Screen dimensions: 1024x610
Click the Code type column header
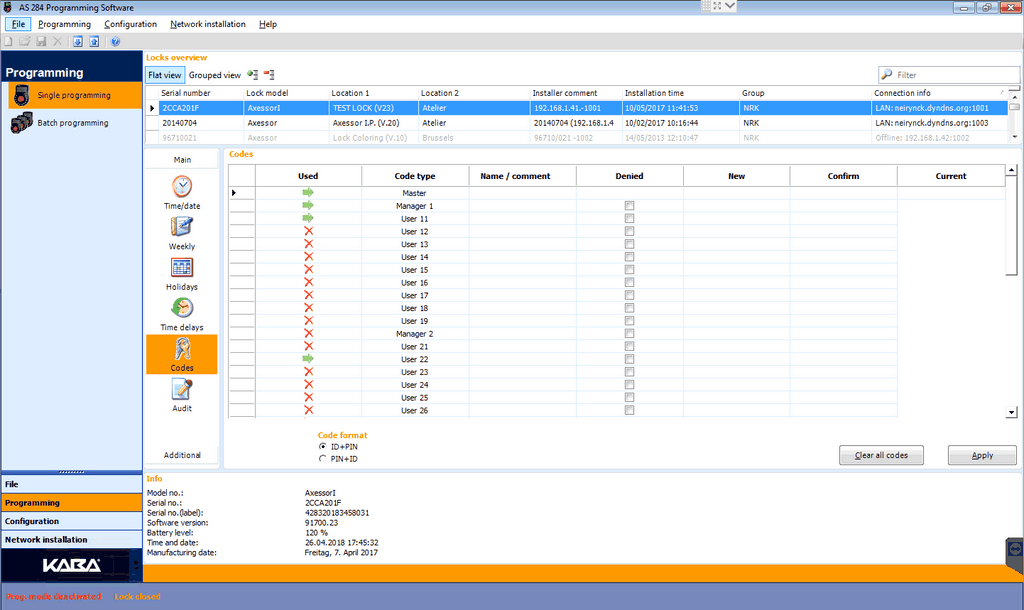[x=415, y=176]
